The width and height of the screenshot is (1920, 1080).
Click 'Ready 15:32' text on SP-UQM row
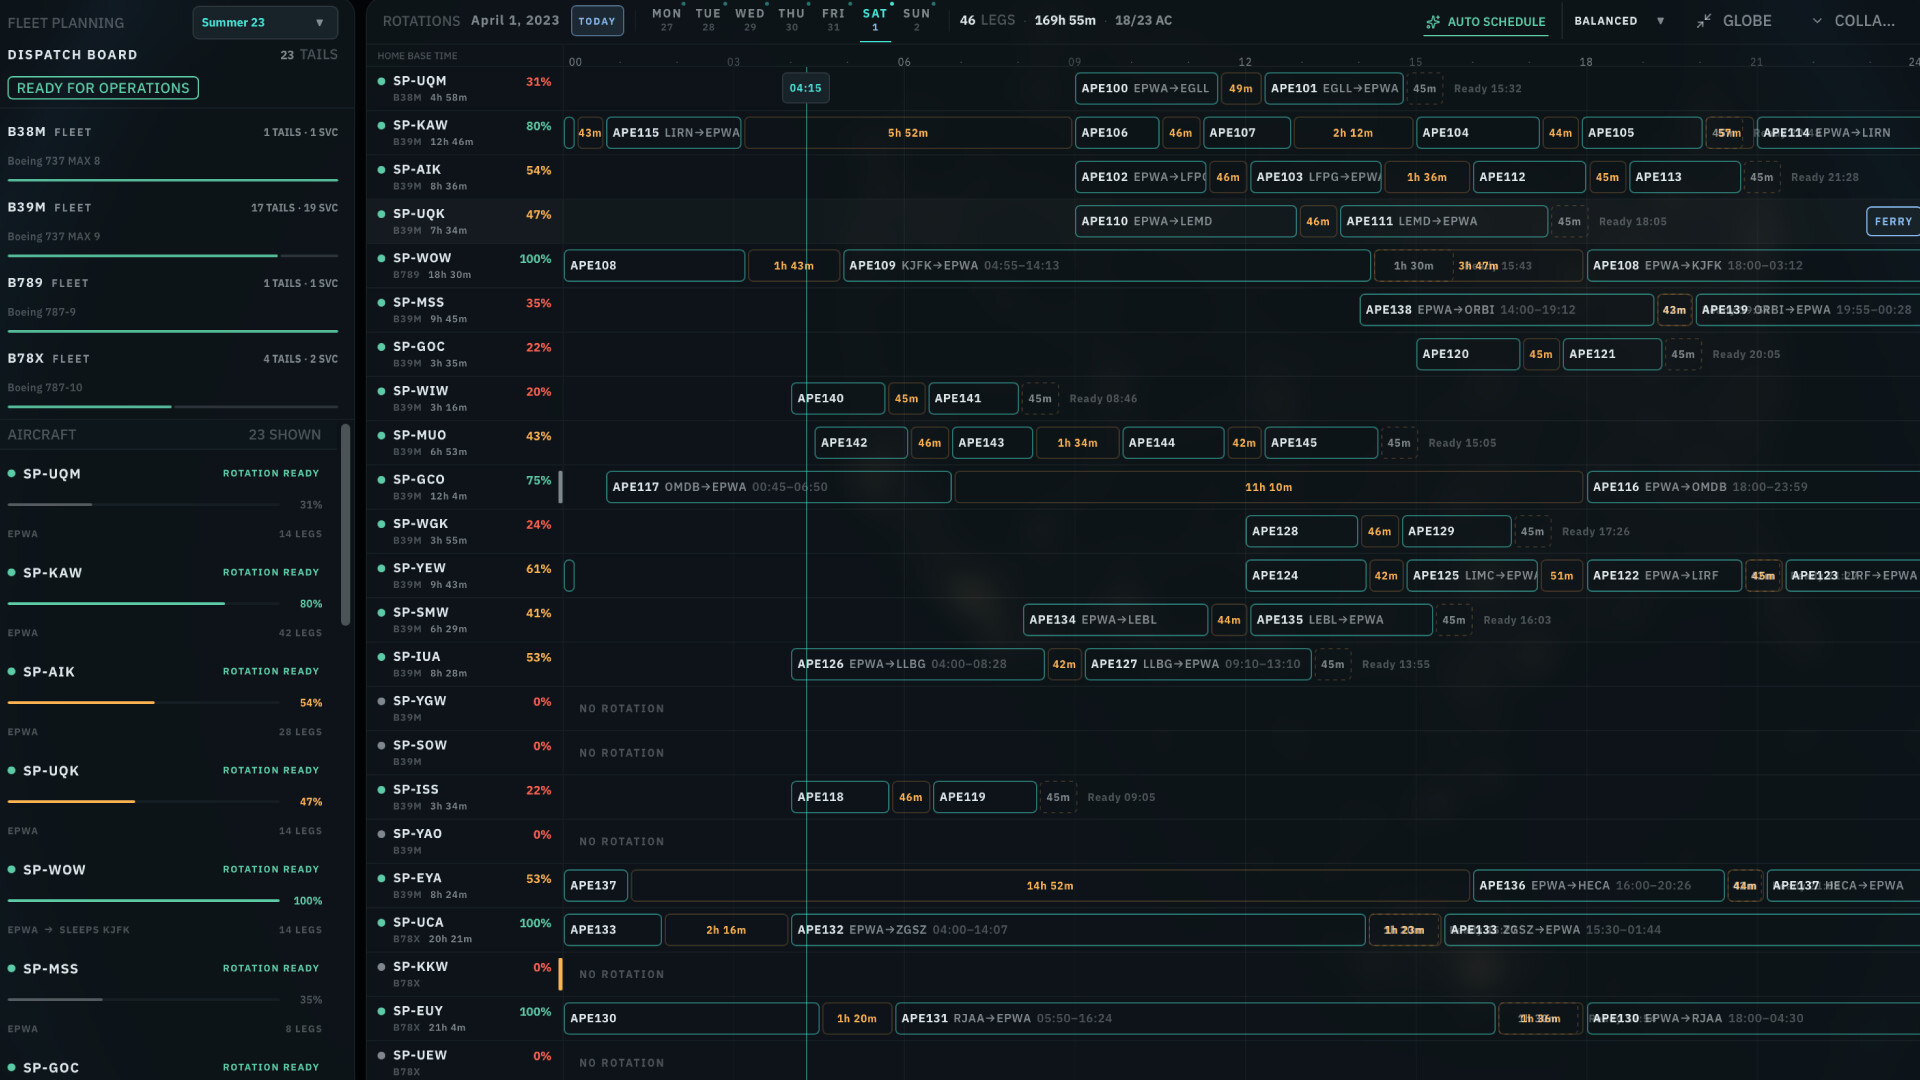pyautogui.click(x=1487, y=89)
